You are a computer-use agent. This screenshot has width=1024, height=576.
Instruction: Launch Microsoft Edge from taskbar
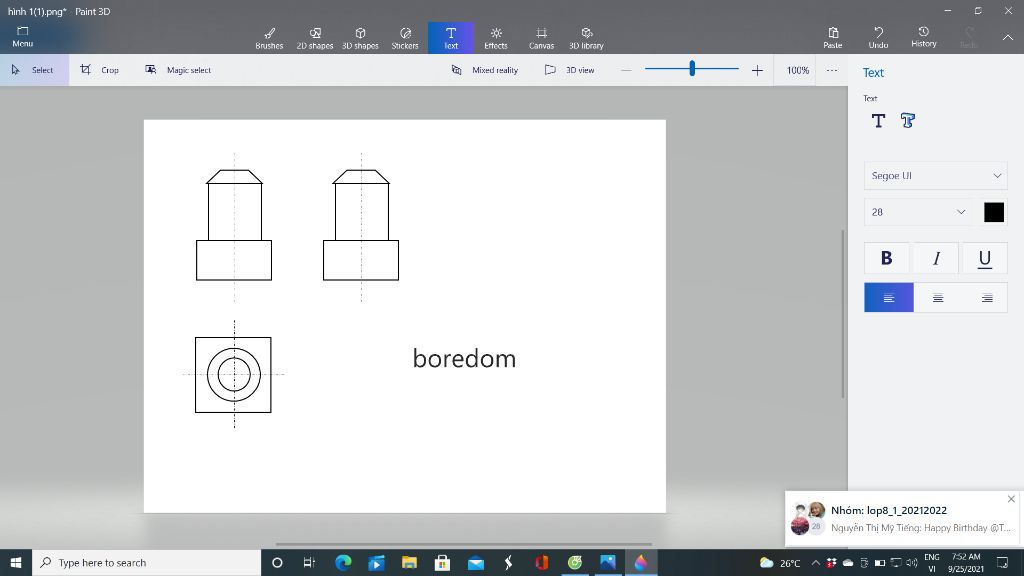[343, 562]
